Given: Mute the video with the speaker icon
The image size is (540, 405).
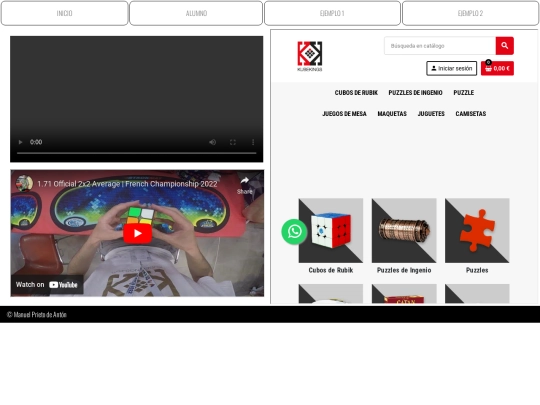Looking at the screenshot, I should click(212, 142).
